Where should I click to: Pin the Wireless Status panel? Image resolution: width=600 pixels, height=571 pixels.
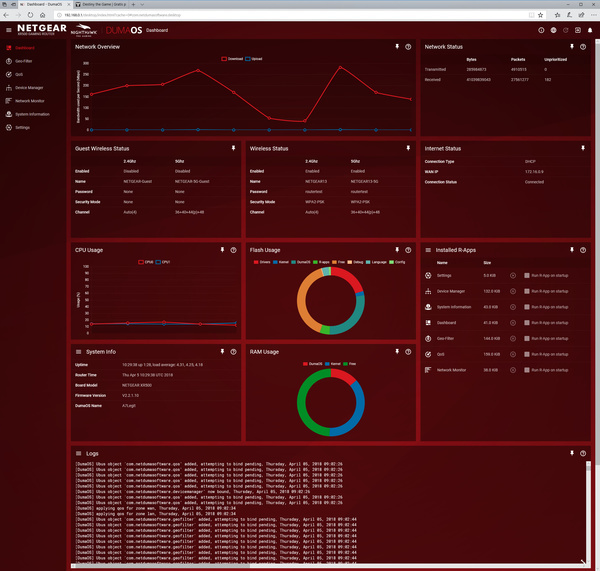(x=408, y=148)
